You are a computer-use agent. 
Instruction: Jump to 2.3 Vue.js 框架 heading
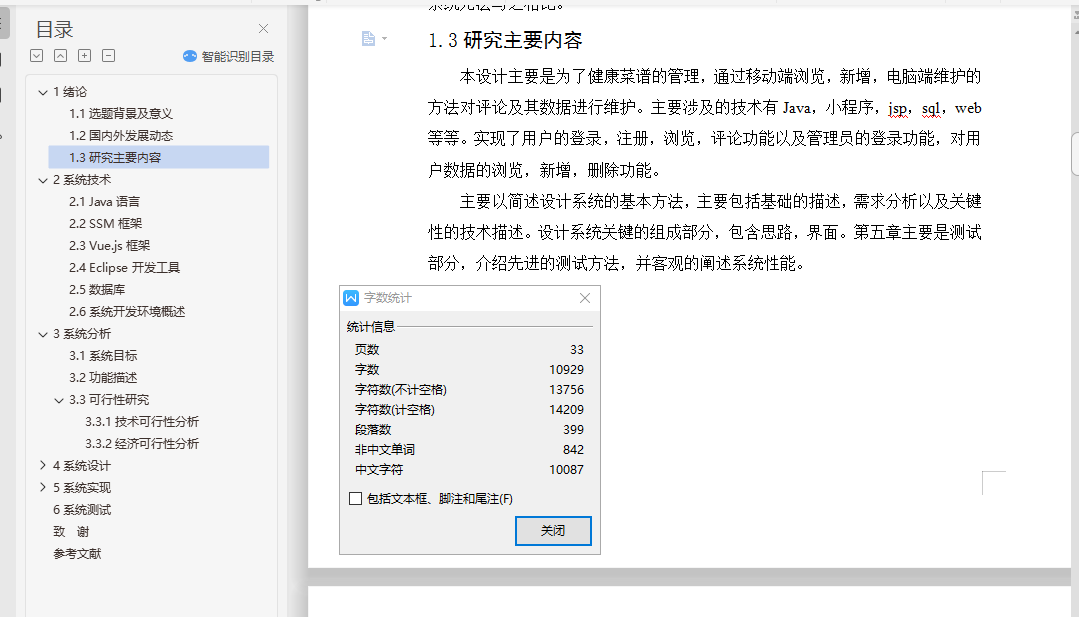coord(109,246)
